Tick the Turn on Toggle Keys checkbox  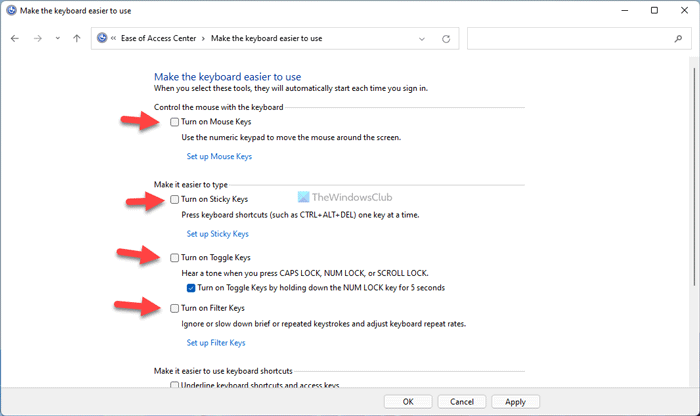pyautogui.click(x=175, y=257)
